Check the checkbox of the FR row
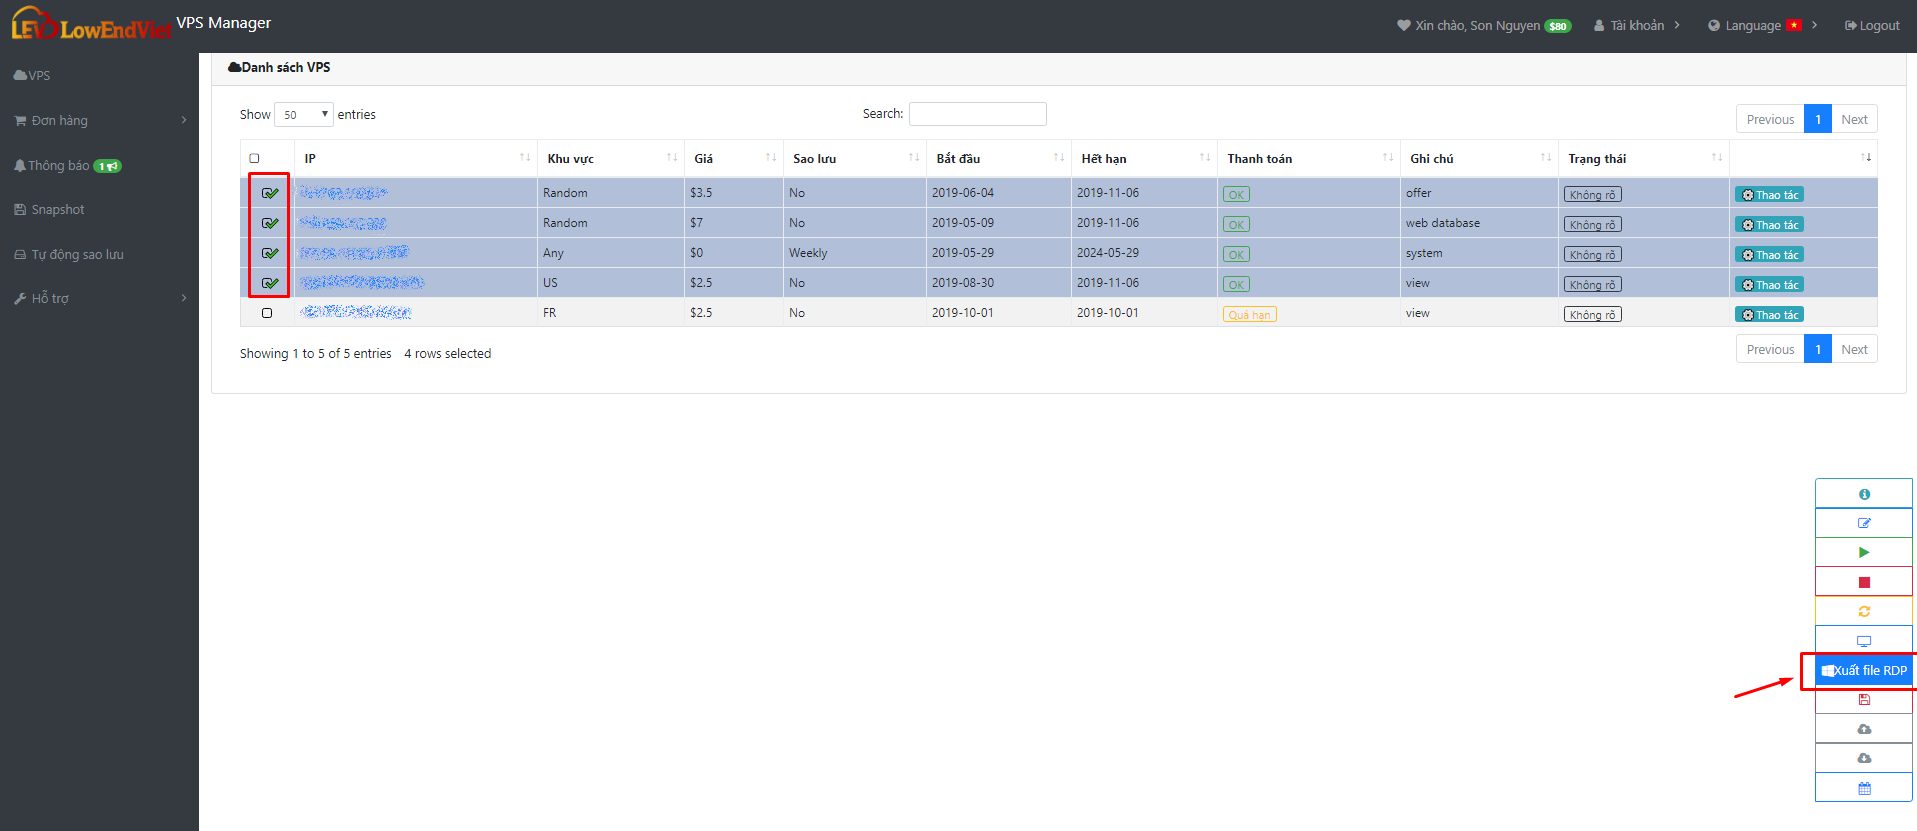The image size is (1917, 831). pyautogui.click(x=267, y=313)
